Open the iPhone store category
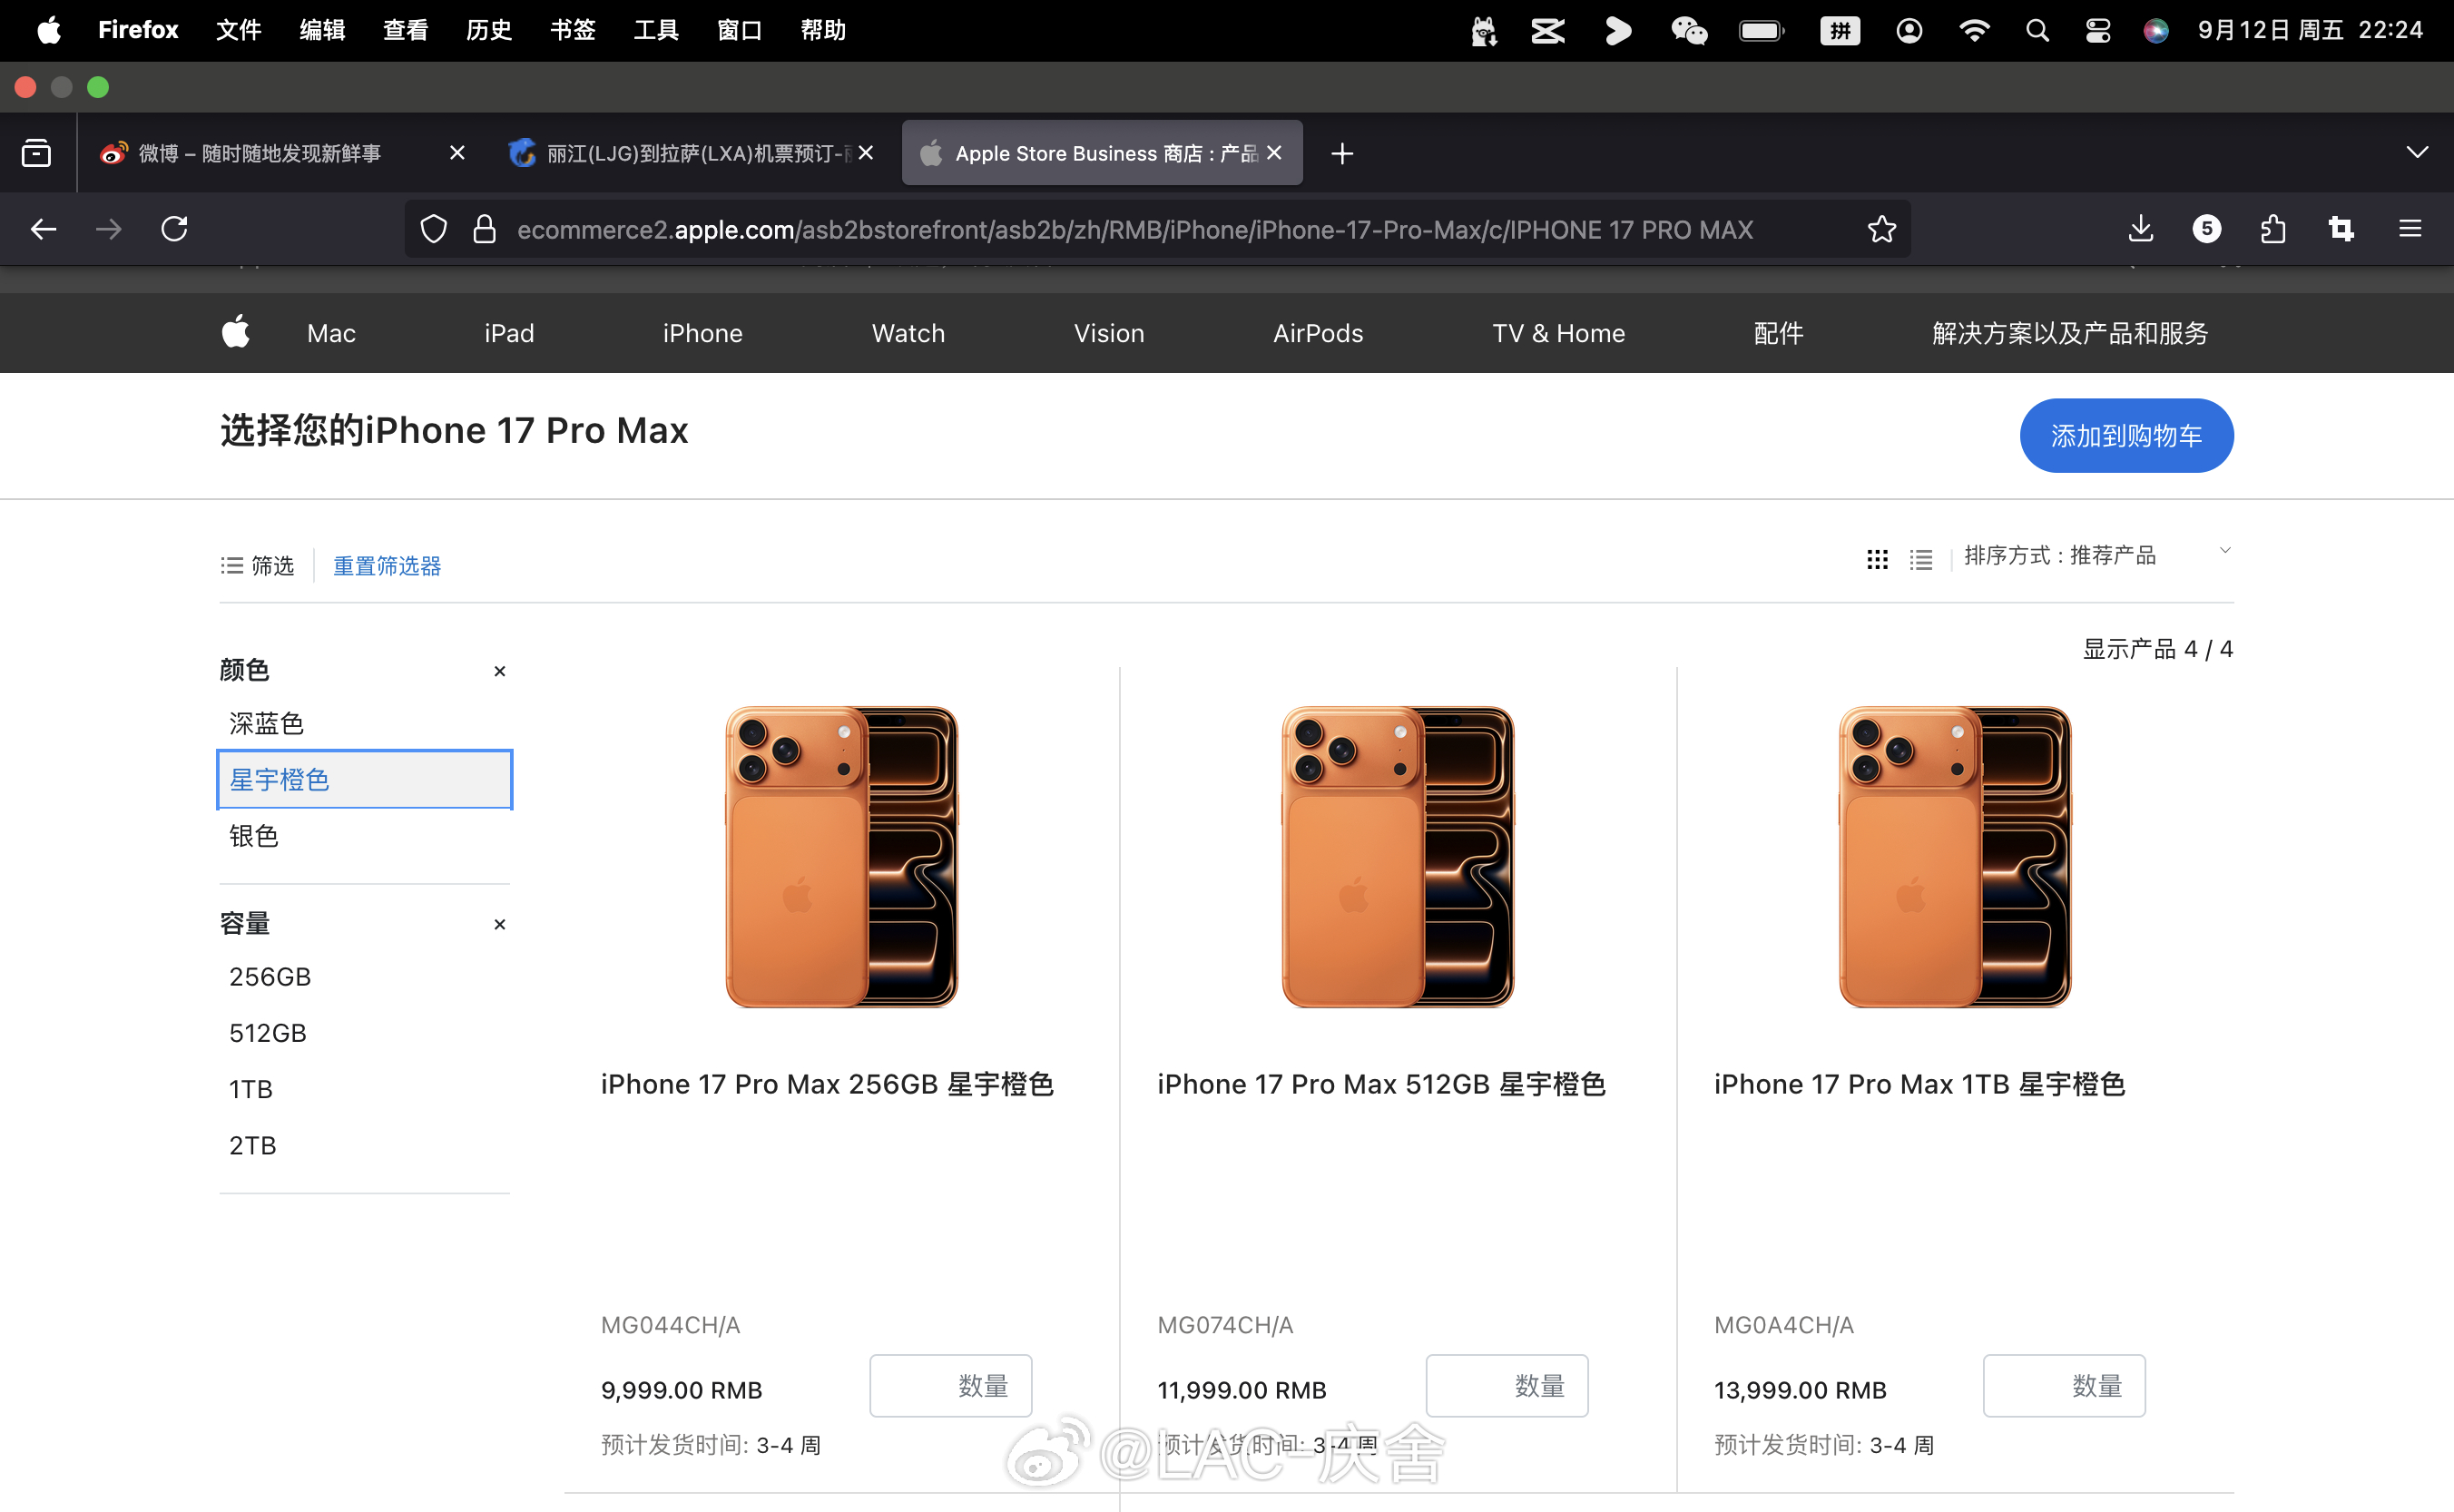This screenshot has width=2454, height=1512. (703, 333)
